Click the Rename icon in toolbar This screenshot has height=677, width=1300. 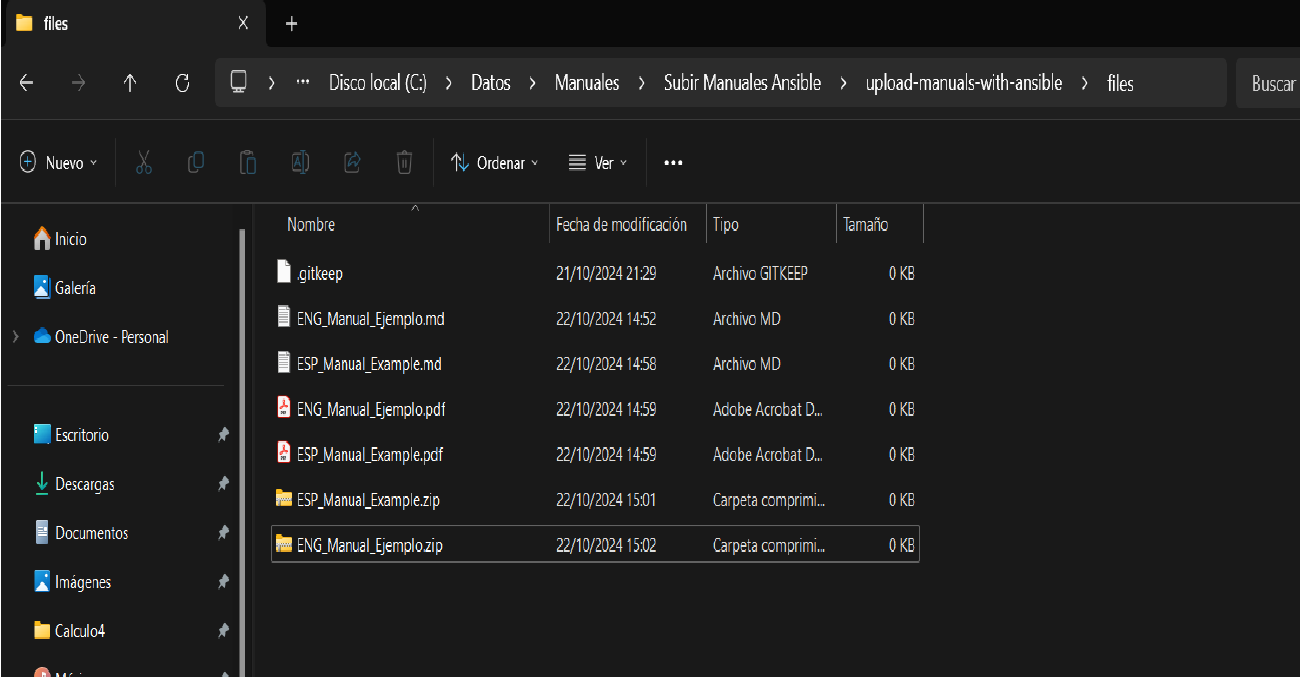pyautogui.click(x=300, y=162)
